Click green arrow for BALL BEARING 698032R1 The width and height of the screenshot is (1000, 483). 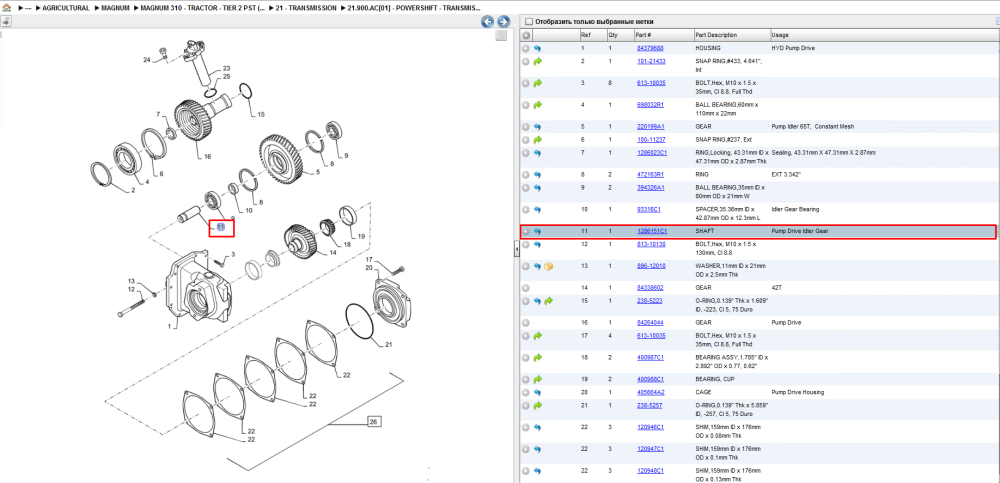(538, 105)
